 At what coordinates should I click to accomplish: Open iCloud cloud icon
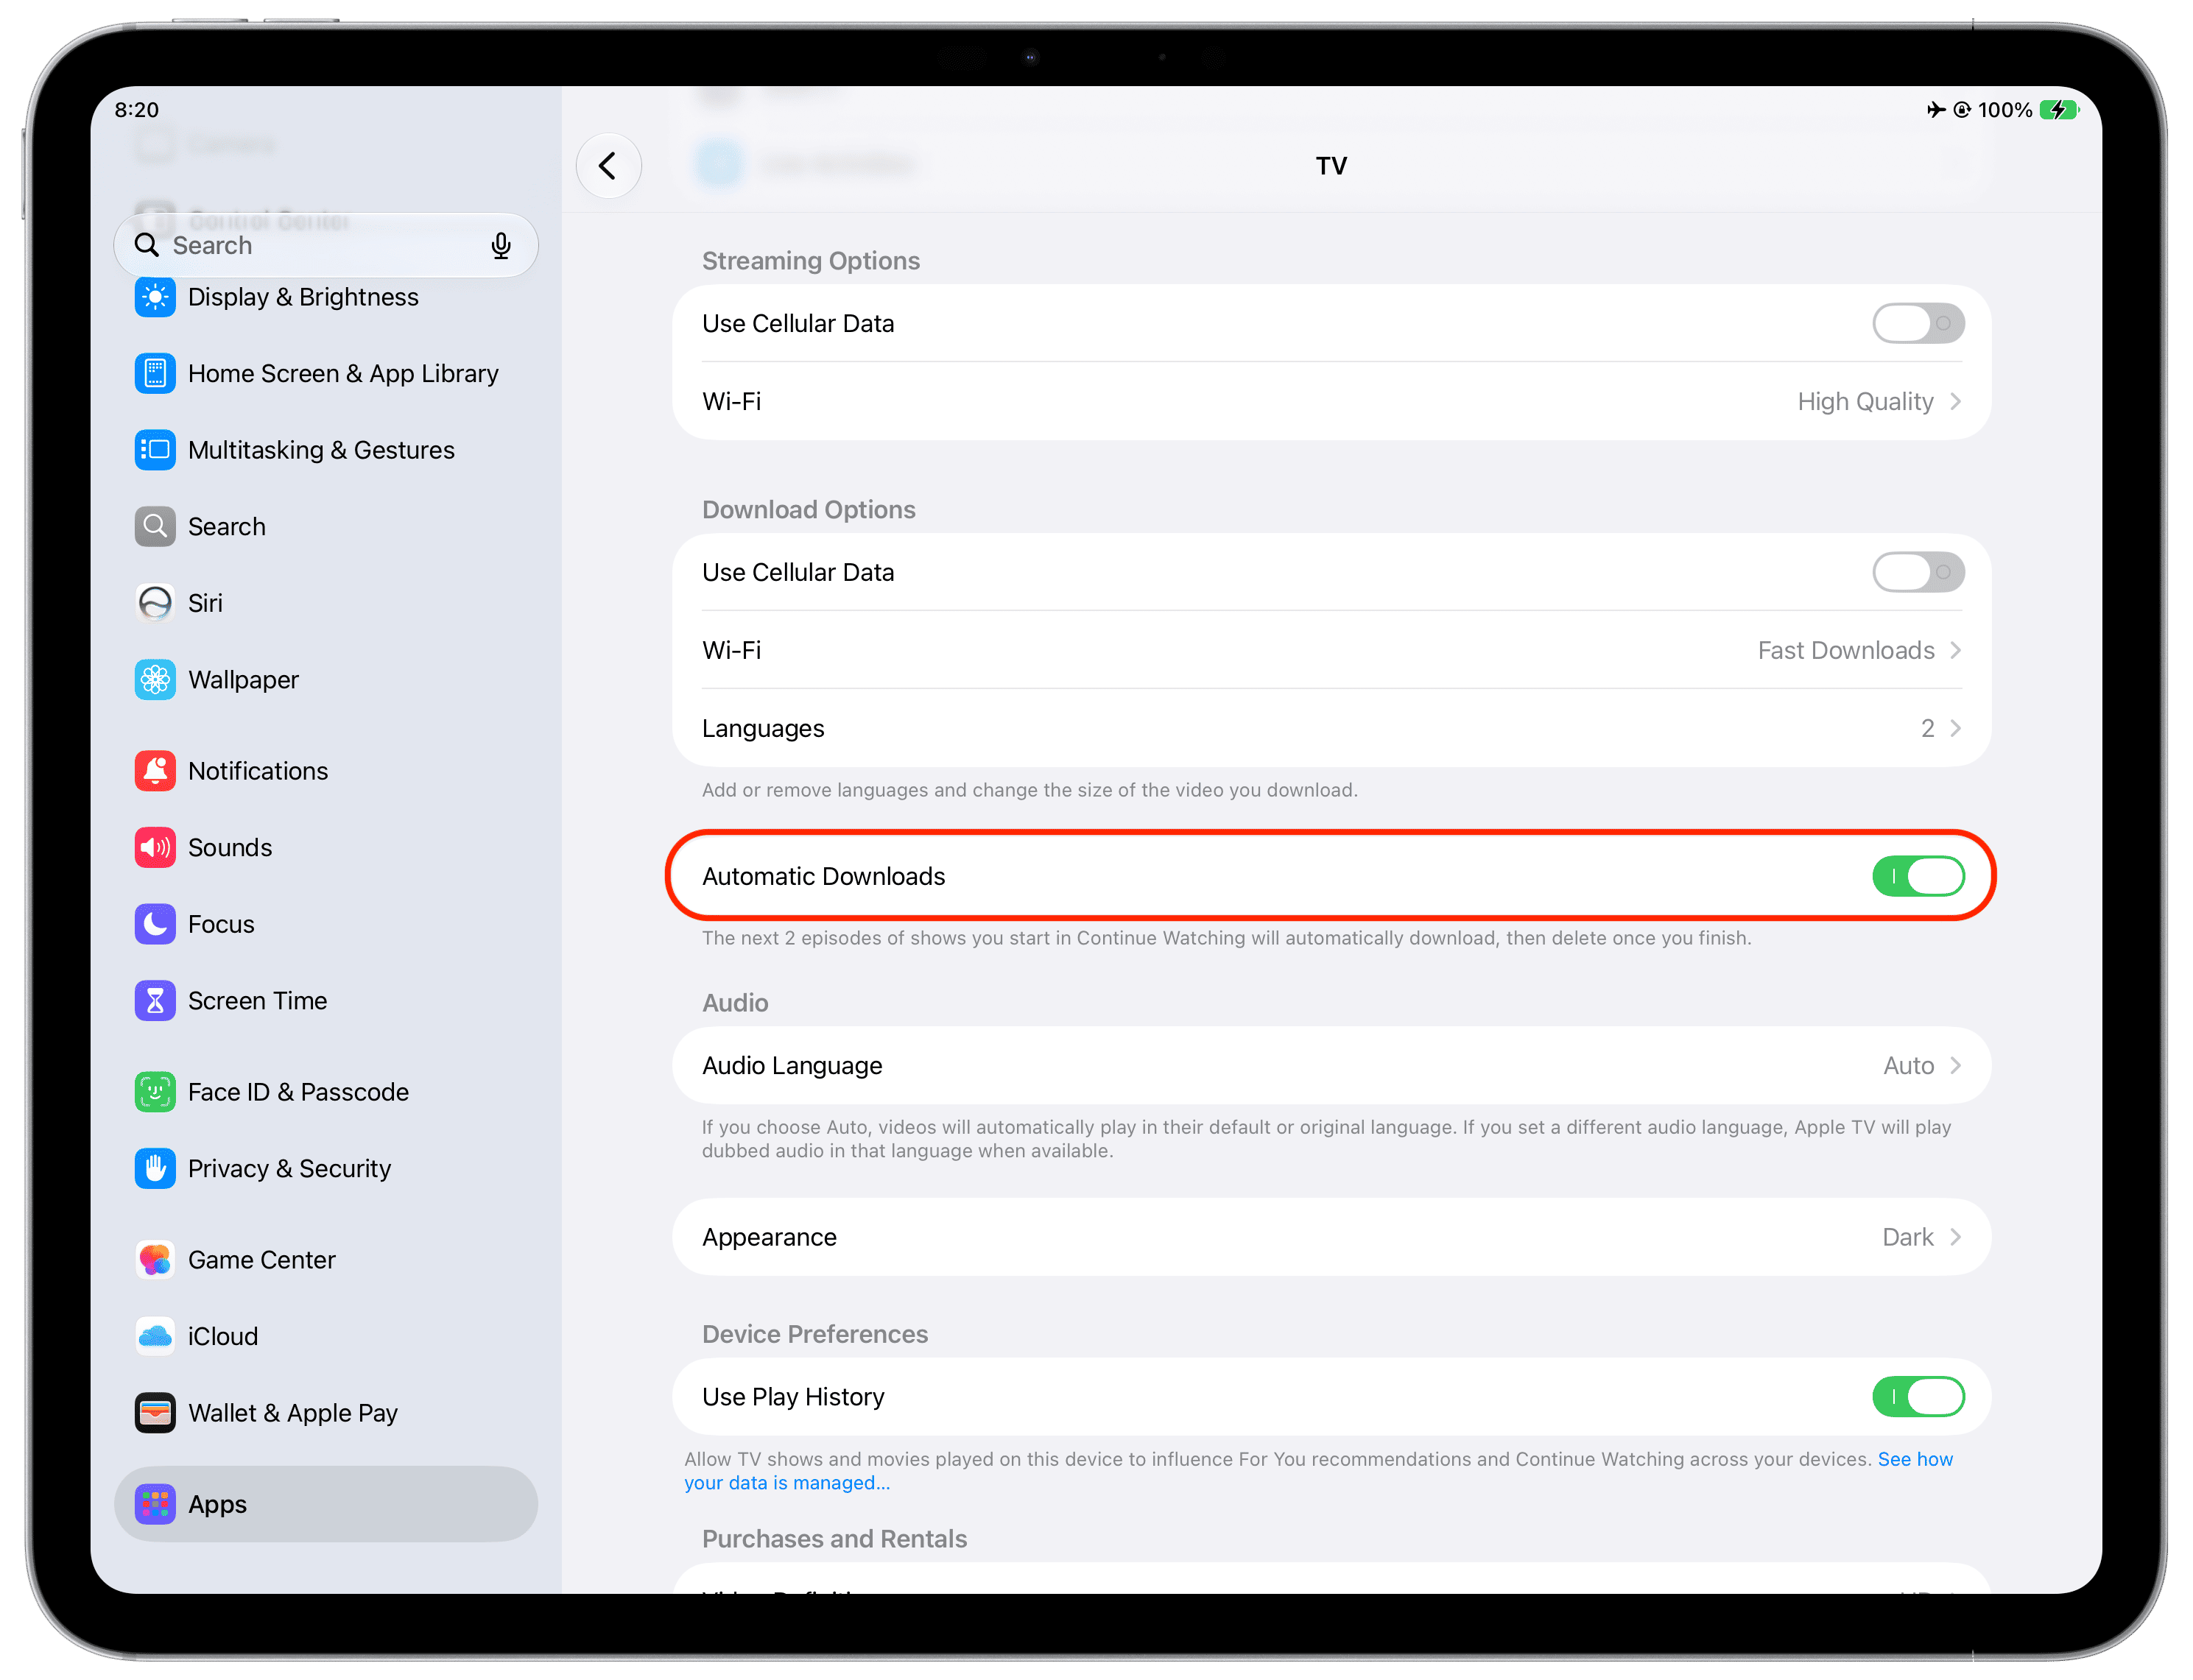coord(155,1337)
